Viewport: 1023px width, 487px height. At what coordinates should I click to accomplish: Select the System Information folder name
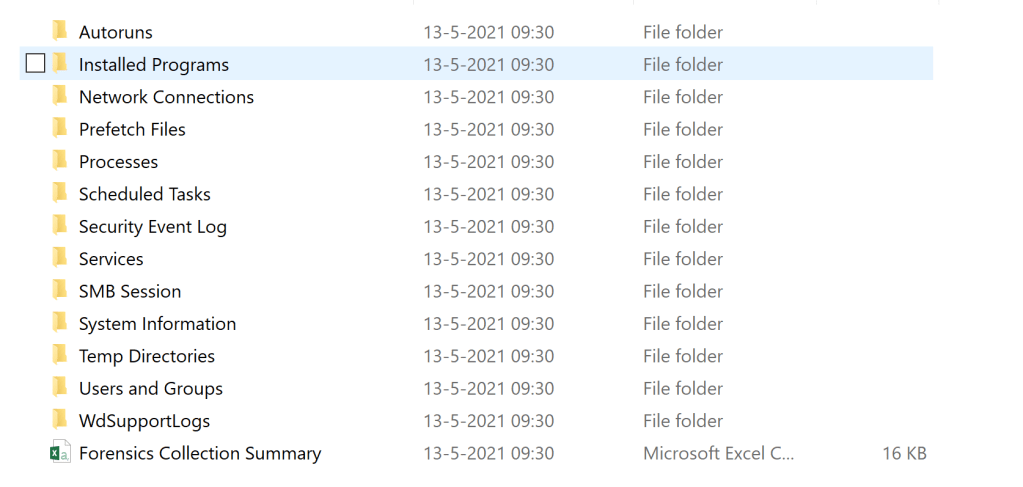pos(157,323)
